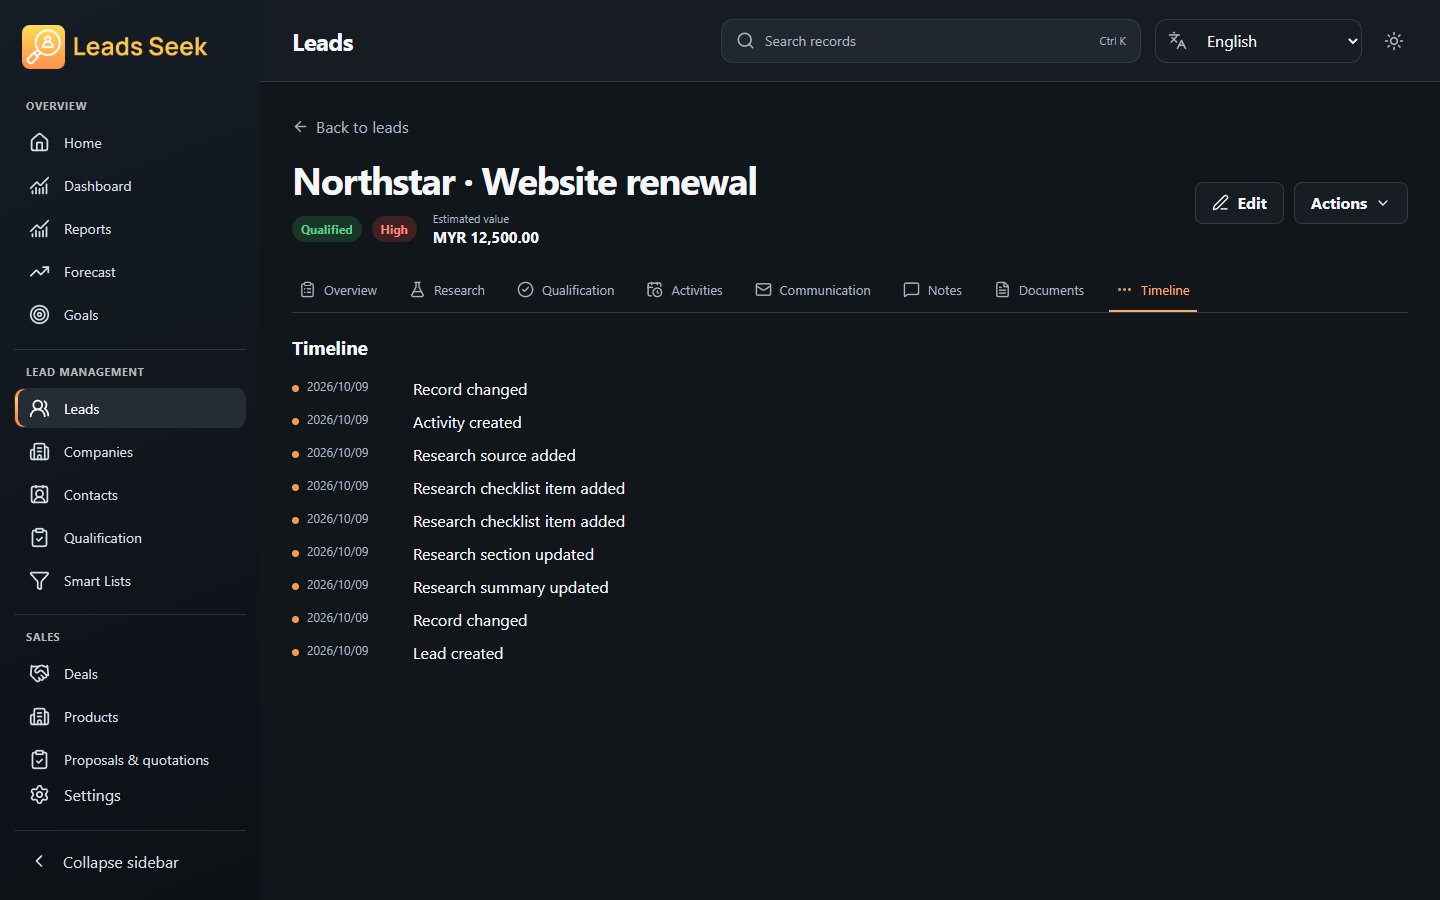Image resolution: width=1440 pixels, height=900 pixels.
Task: Click the Deals handshake icon
Action: [x=39, y=674]
